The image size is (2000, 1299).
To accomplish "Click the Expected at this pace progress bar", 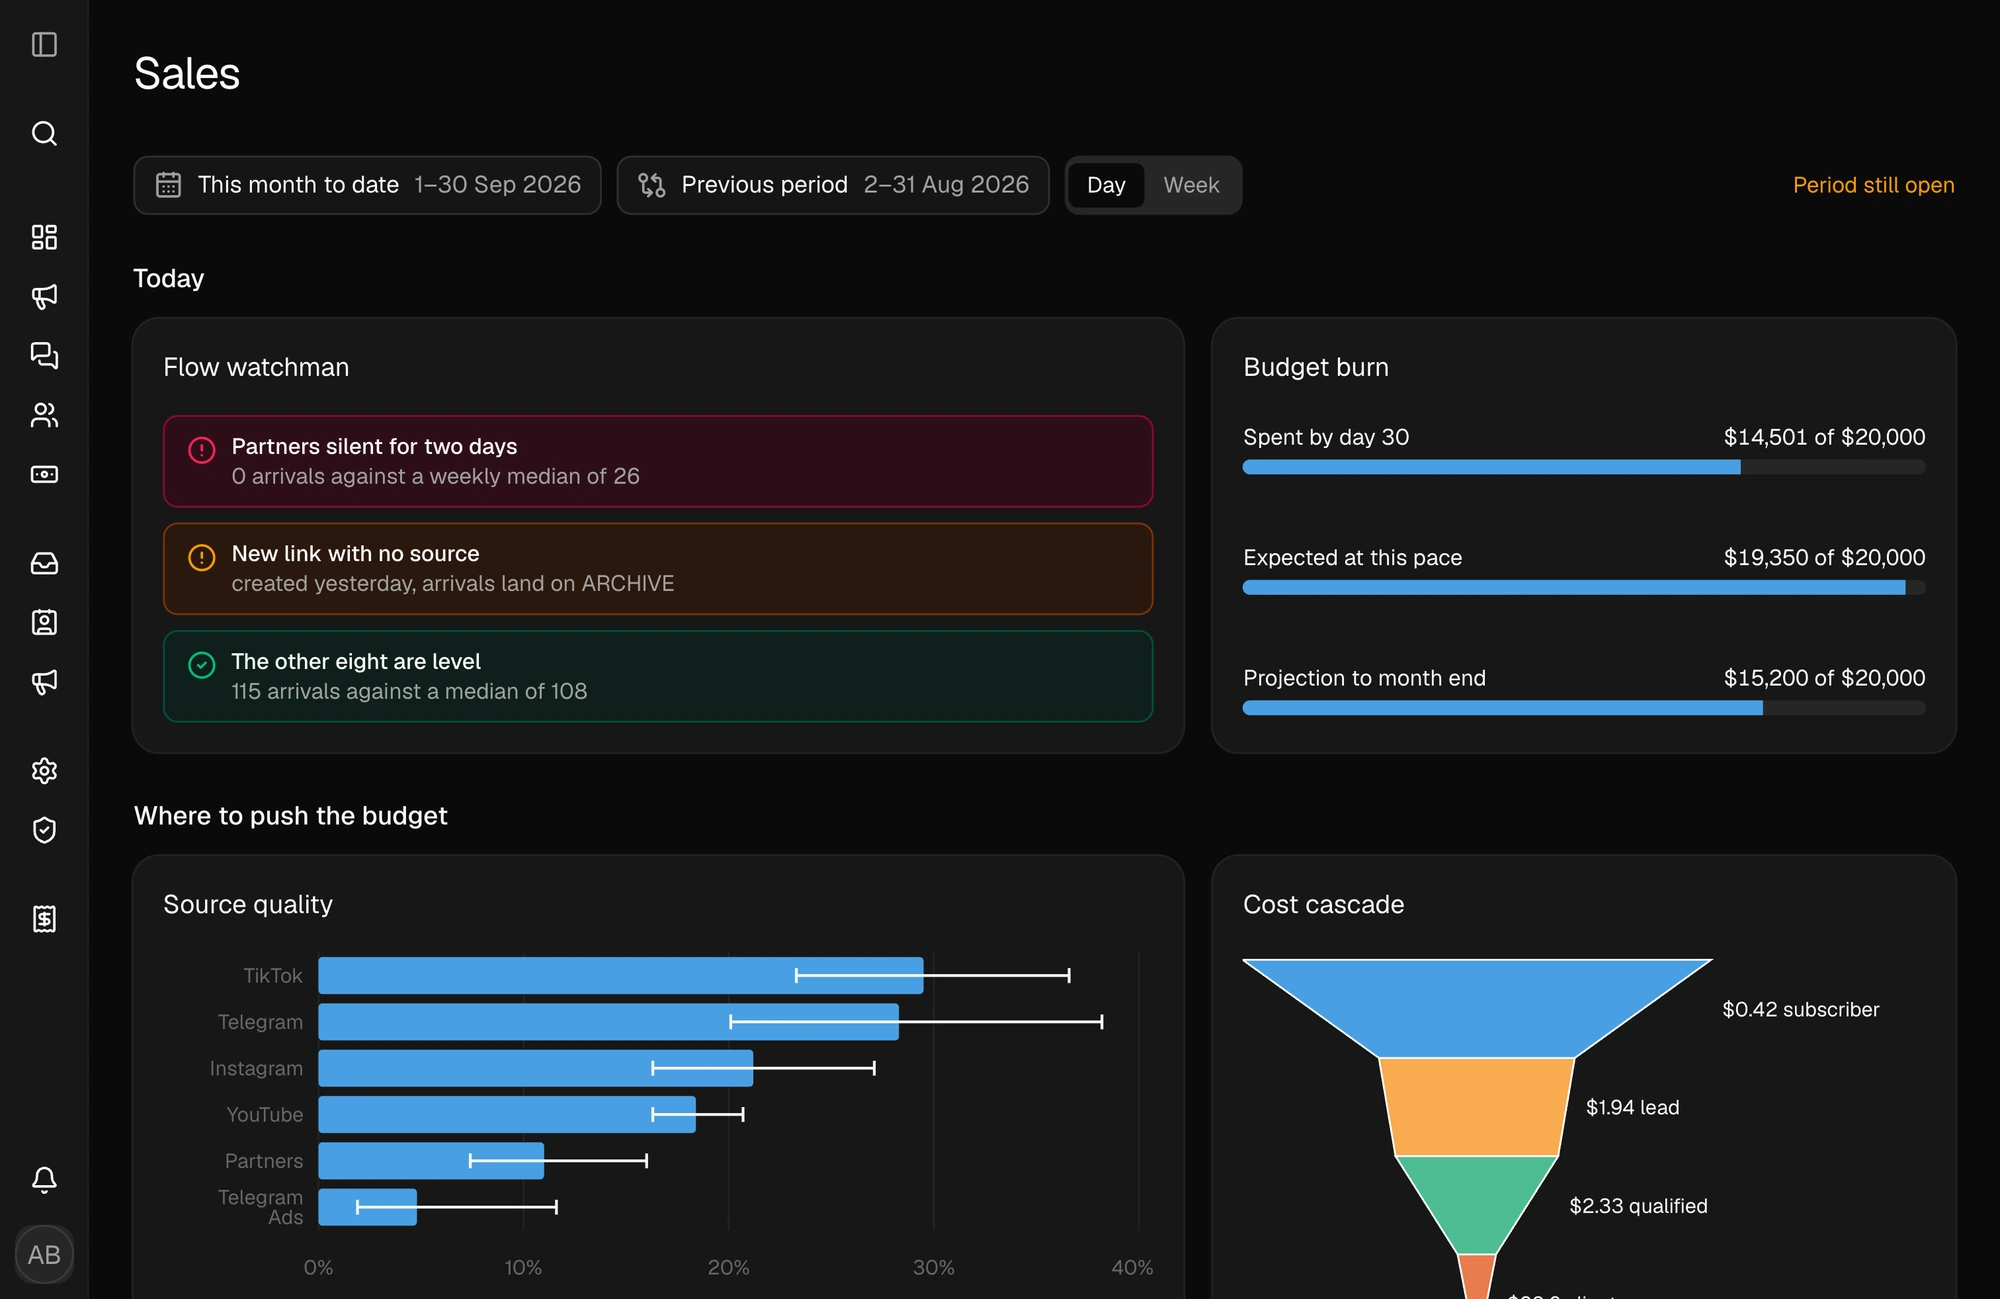I will pyautogui.click(x=1584, y=588).
